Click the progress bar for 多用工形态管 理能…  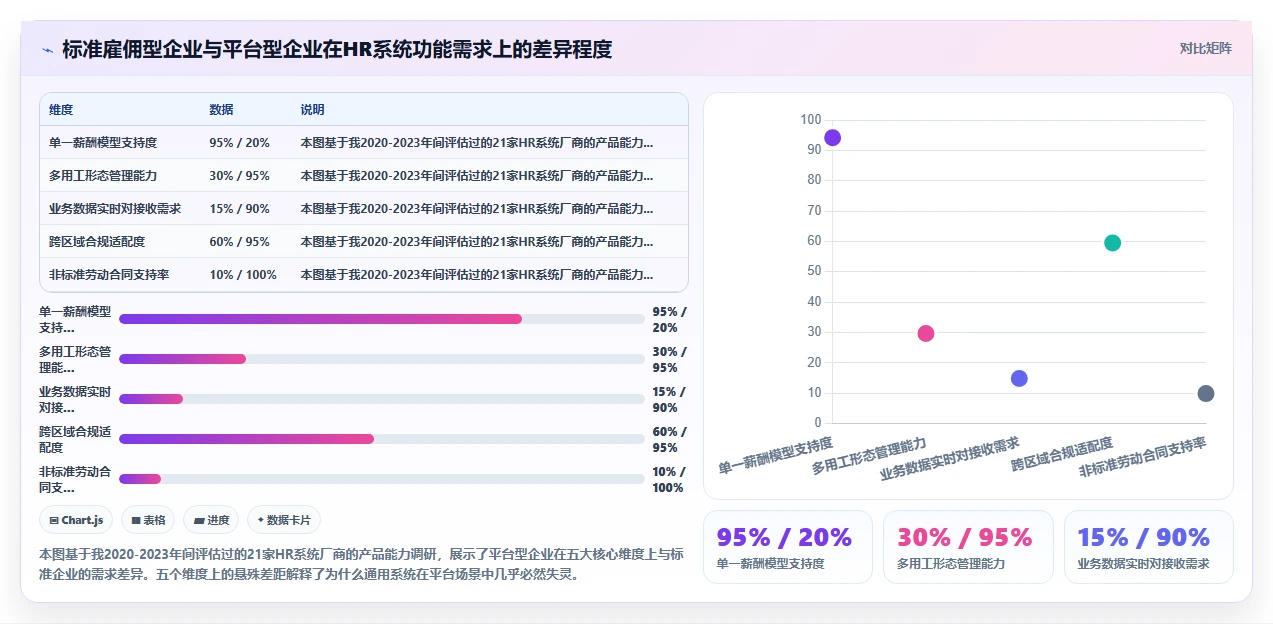pyautogui.click(x=381, y=359)
